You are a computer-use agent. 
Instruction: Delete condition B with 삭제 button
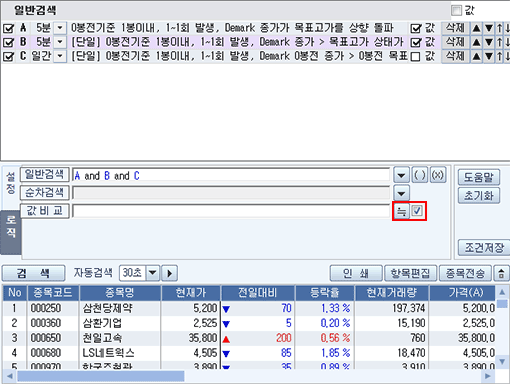click(x=455, y=42)
